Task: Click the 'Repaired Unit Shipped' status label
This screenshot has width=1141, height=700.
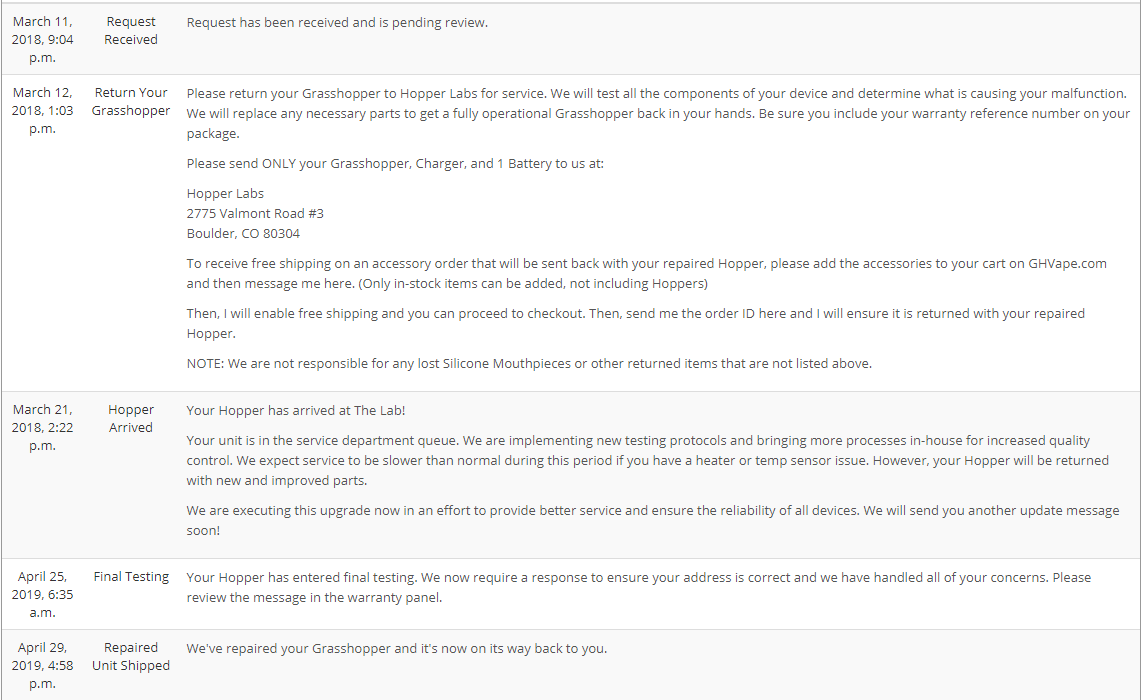Action: (x=130, y=656)
